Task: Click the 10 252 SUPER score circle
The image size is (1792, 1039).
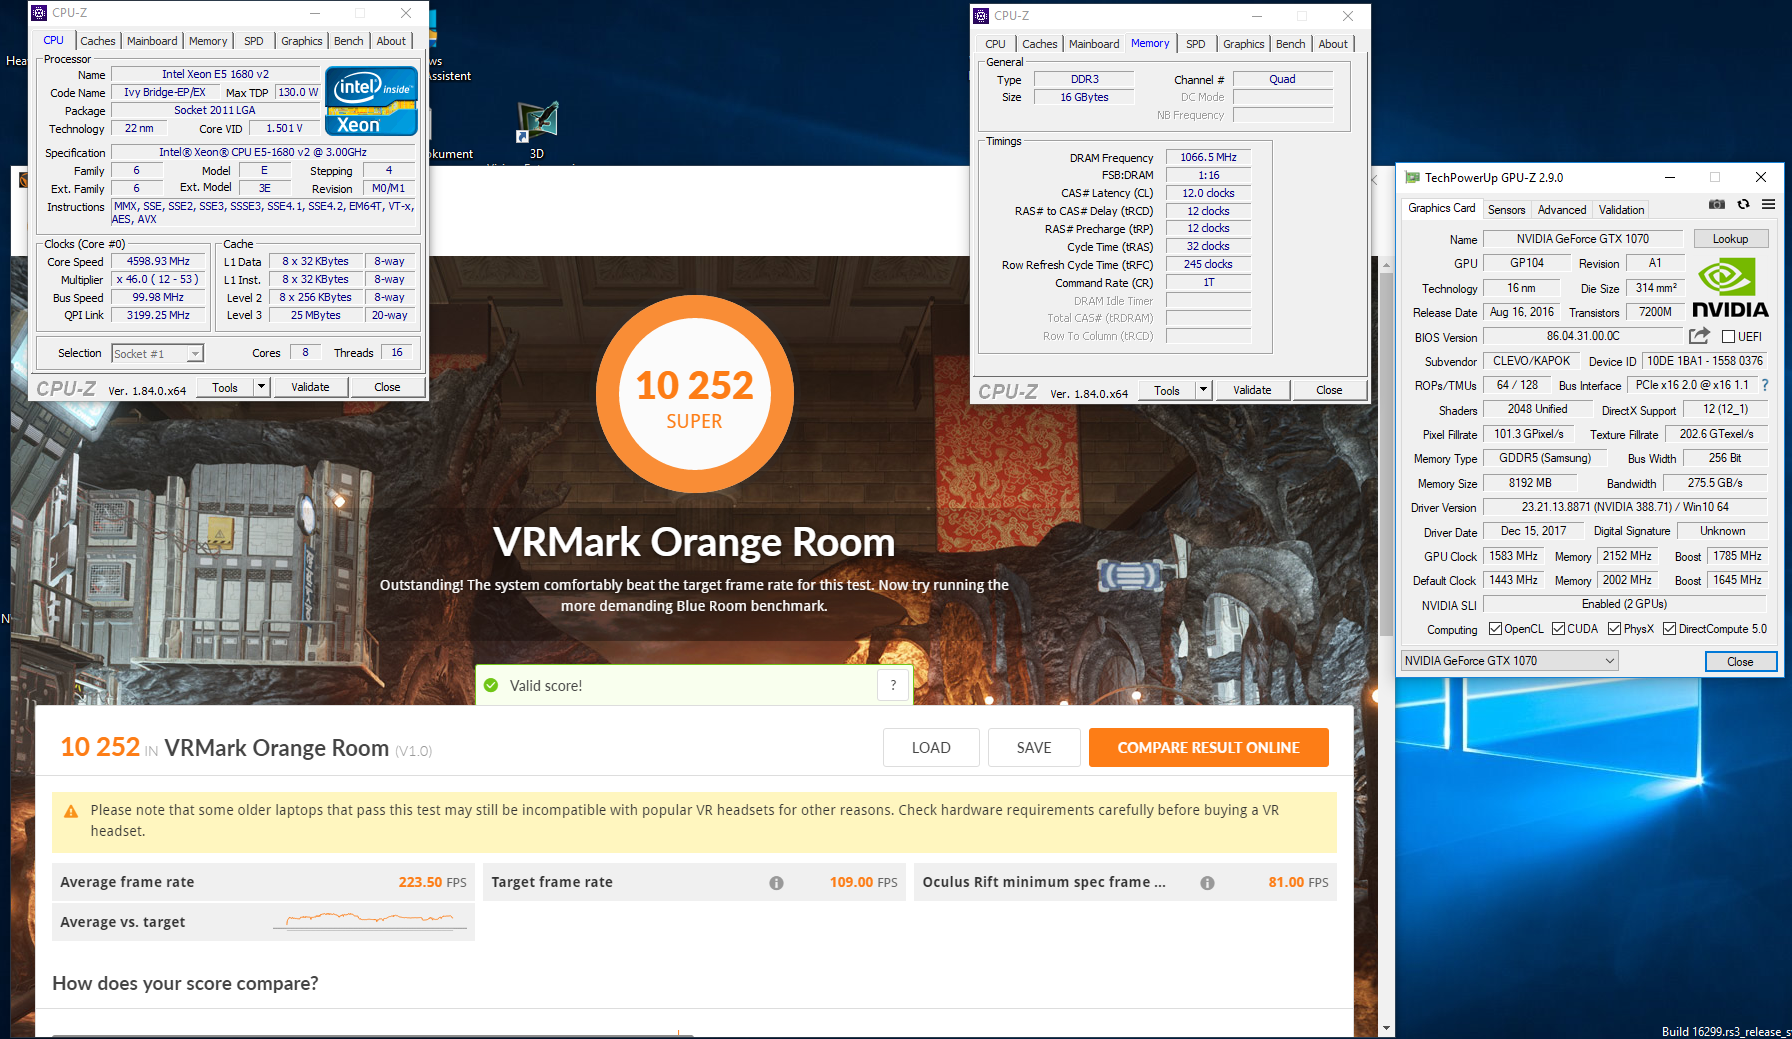Action: [695, 394]
